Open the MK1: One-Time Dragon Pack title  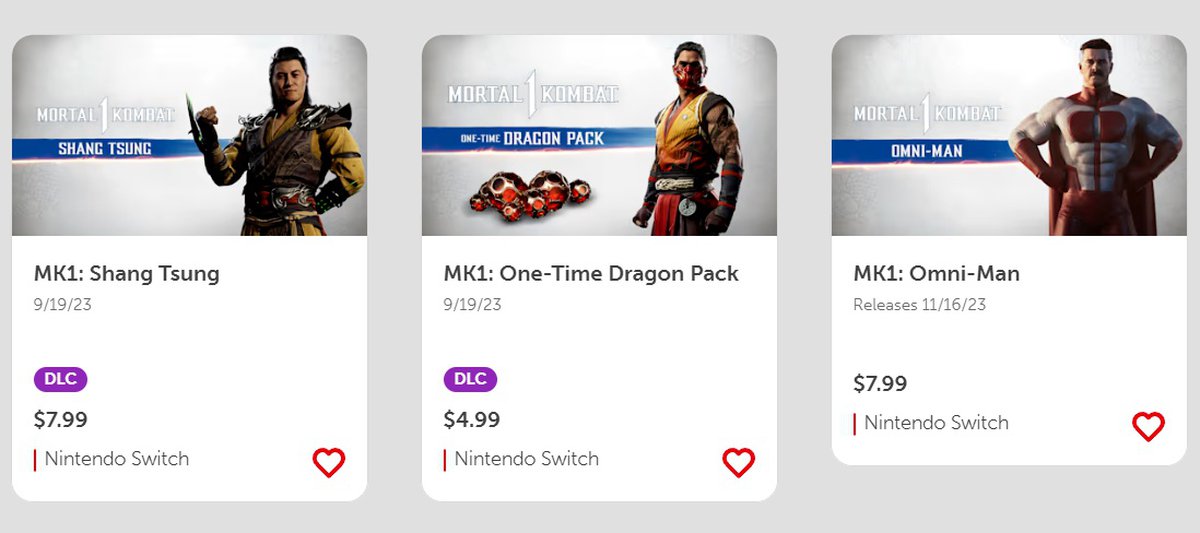coord(591,273)
